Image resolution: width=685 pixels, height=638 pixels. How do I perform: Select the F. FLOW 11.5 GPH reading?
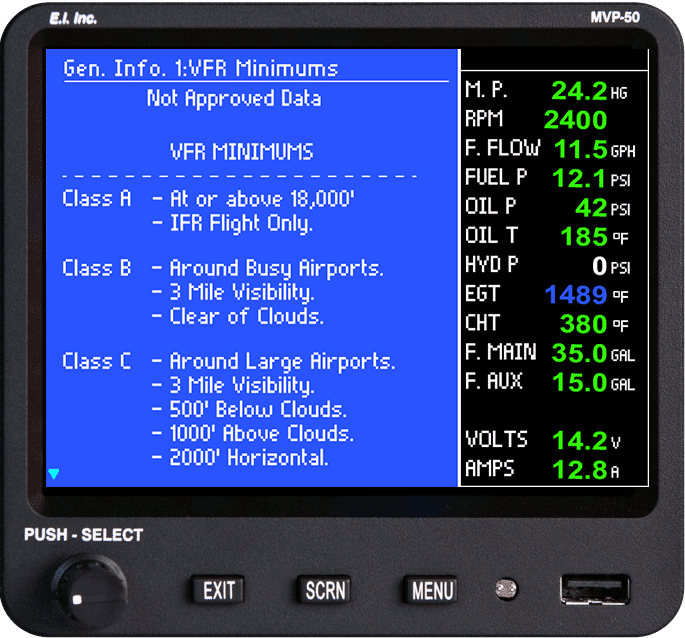click(550, 149)
